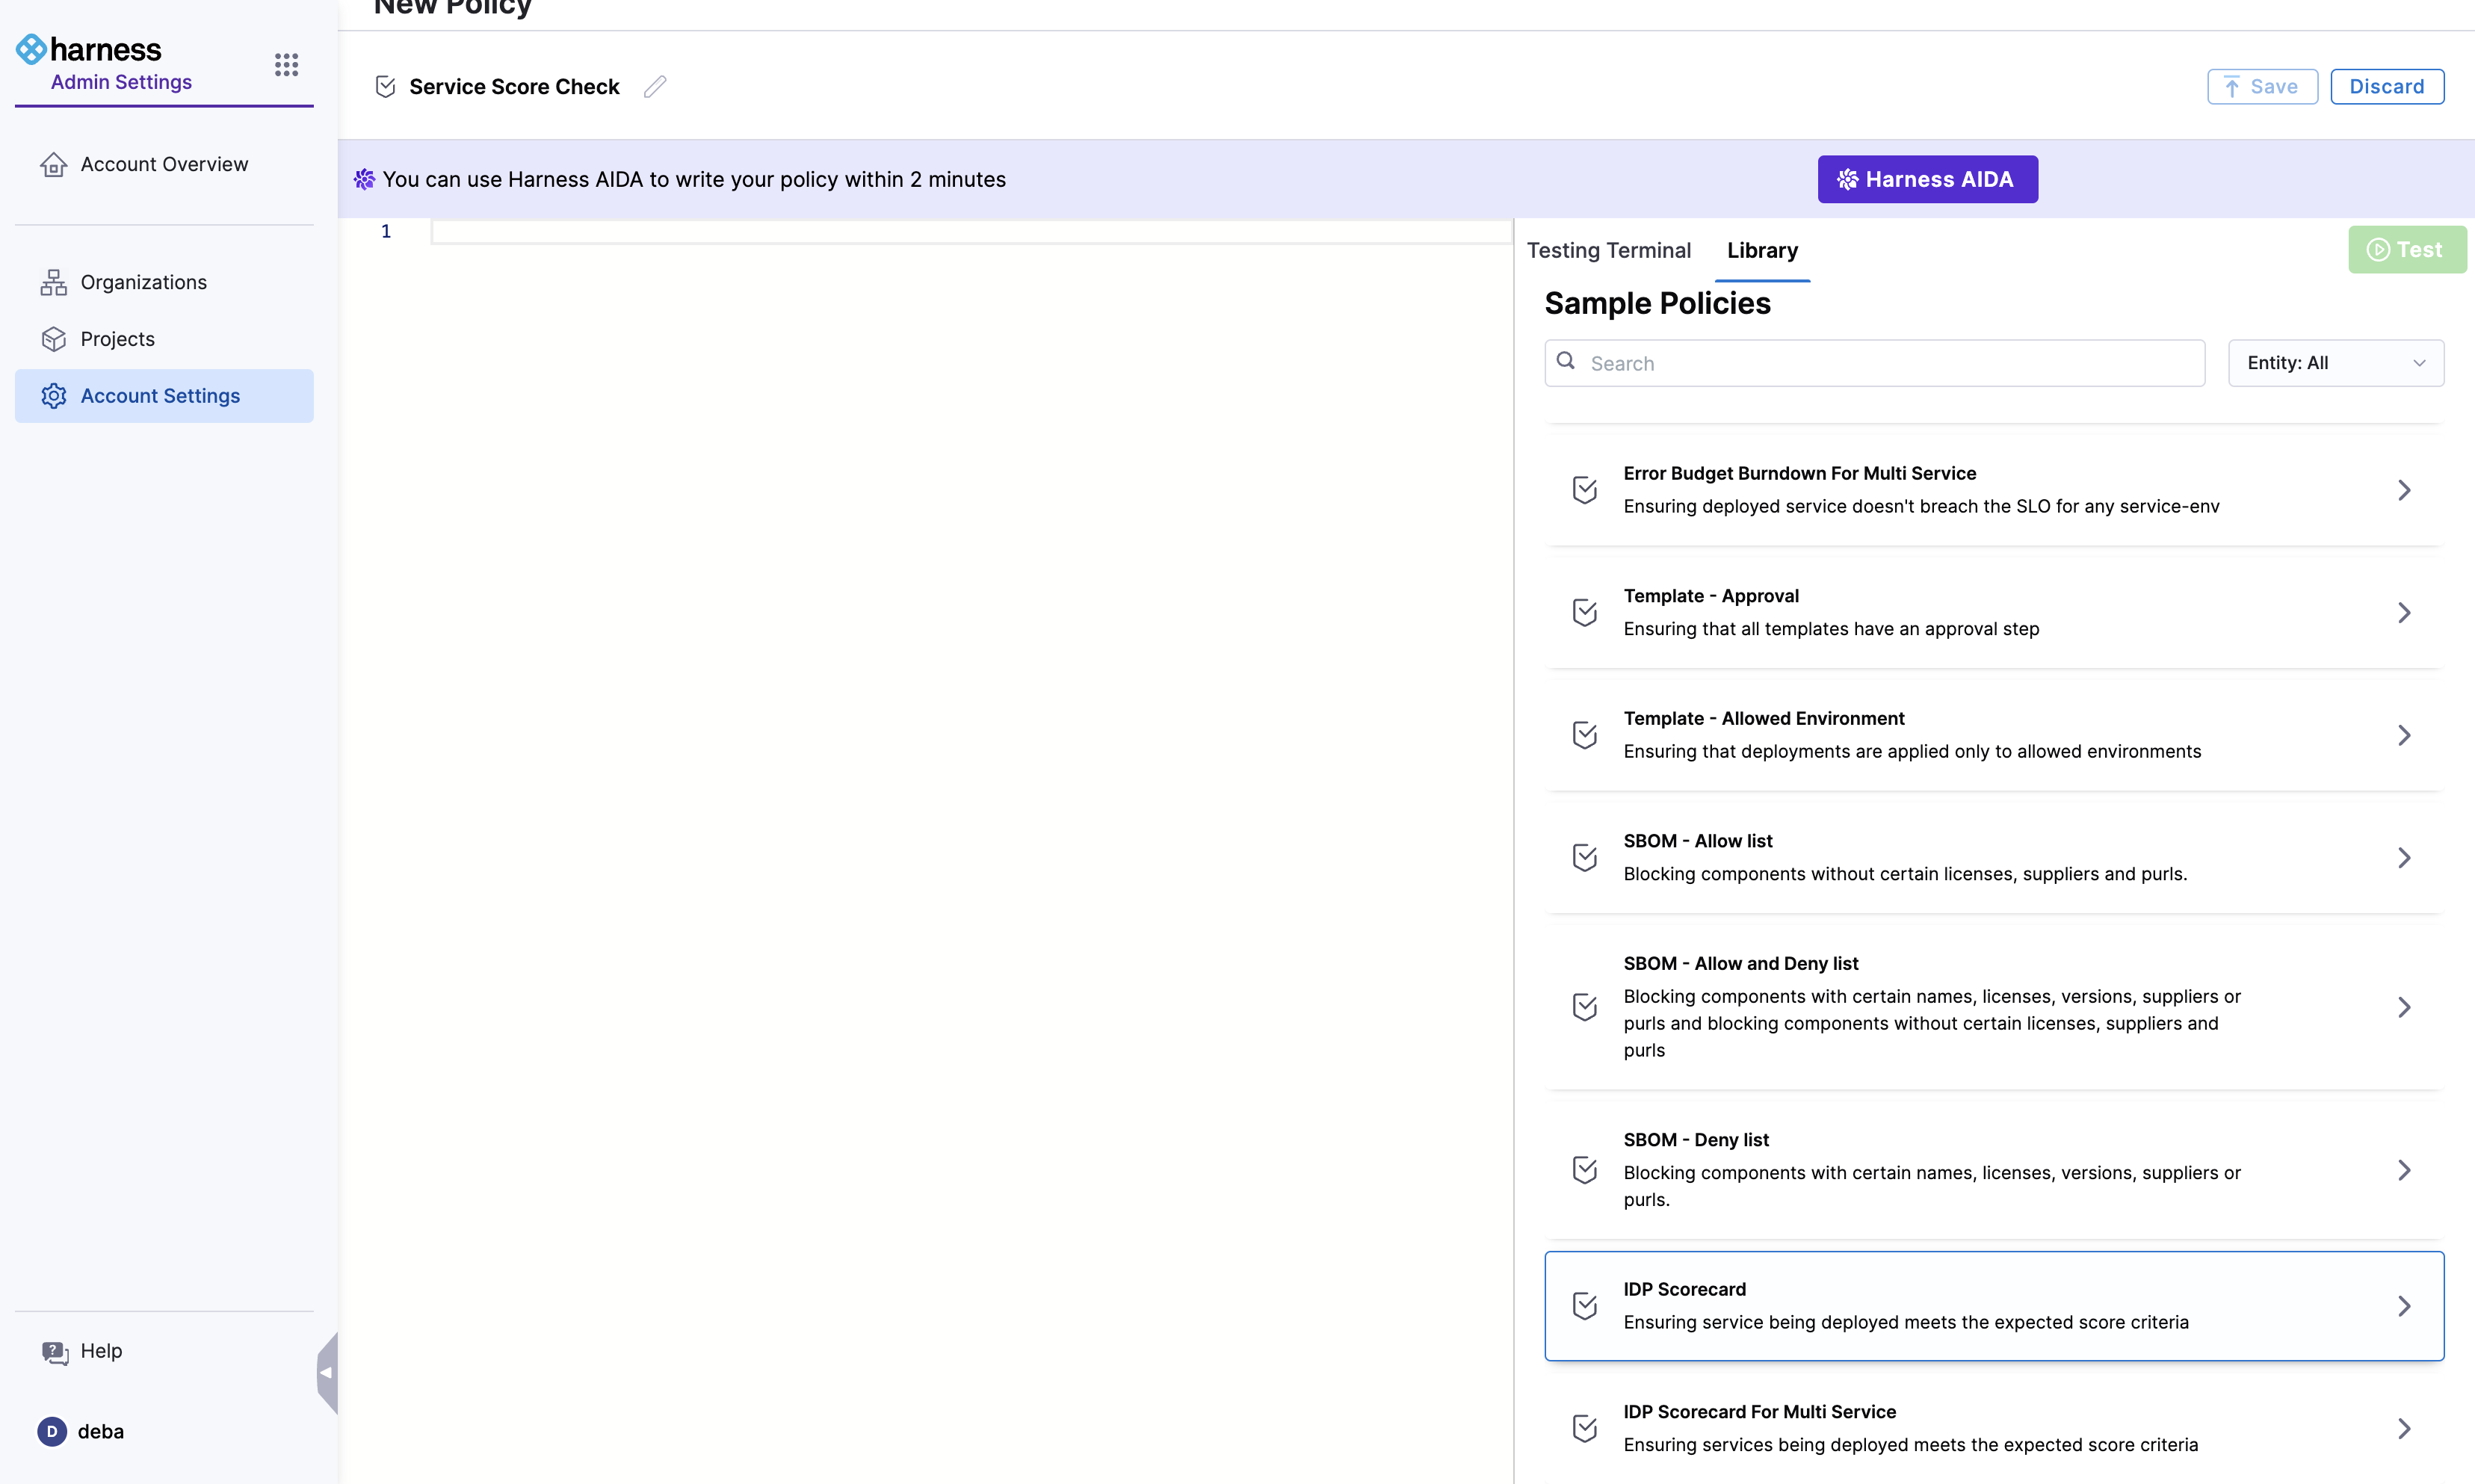Expand Template - Allowed Environment chevron
The height and width of the screenshot is (1484, 2475).
click(2404, 735)
